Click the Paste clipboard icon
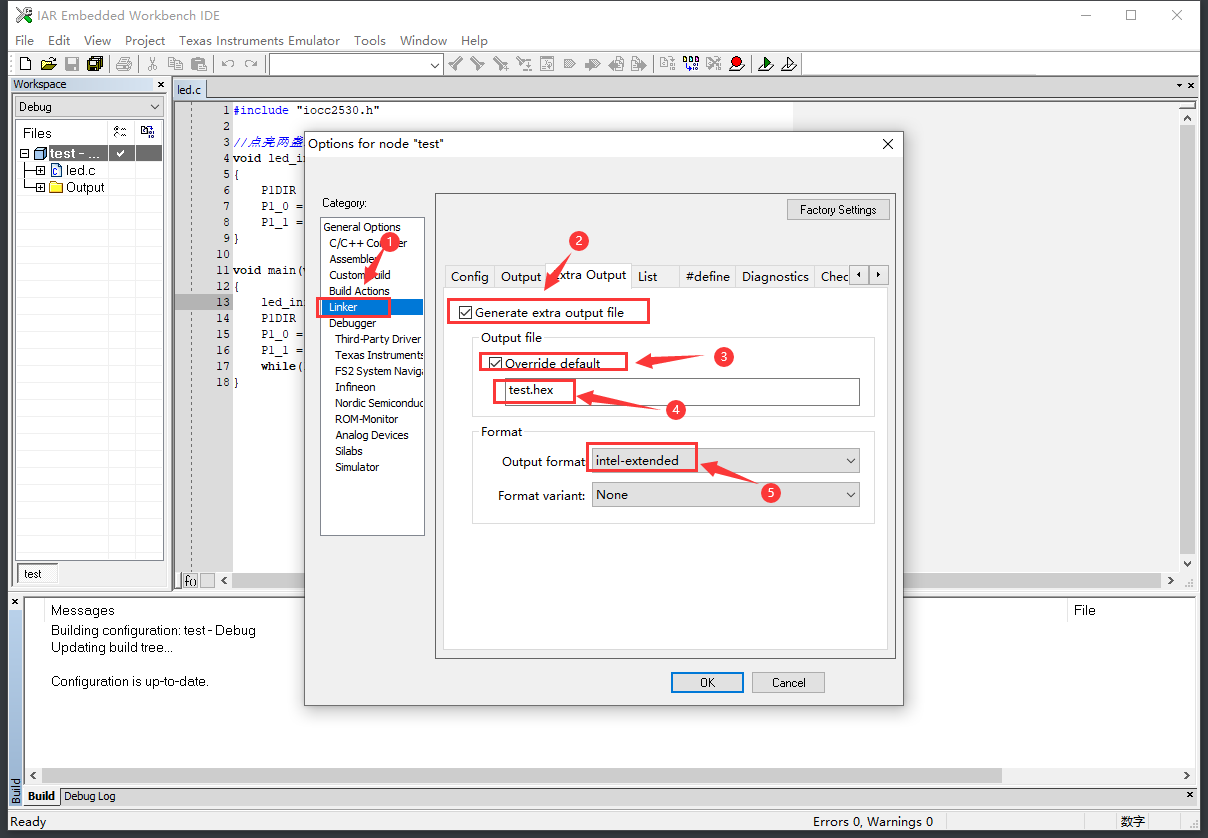 (x=198, y=64)
